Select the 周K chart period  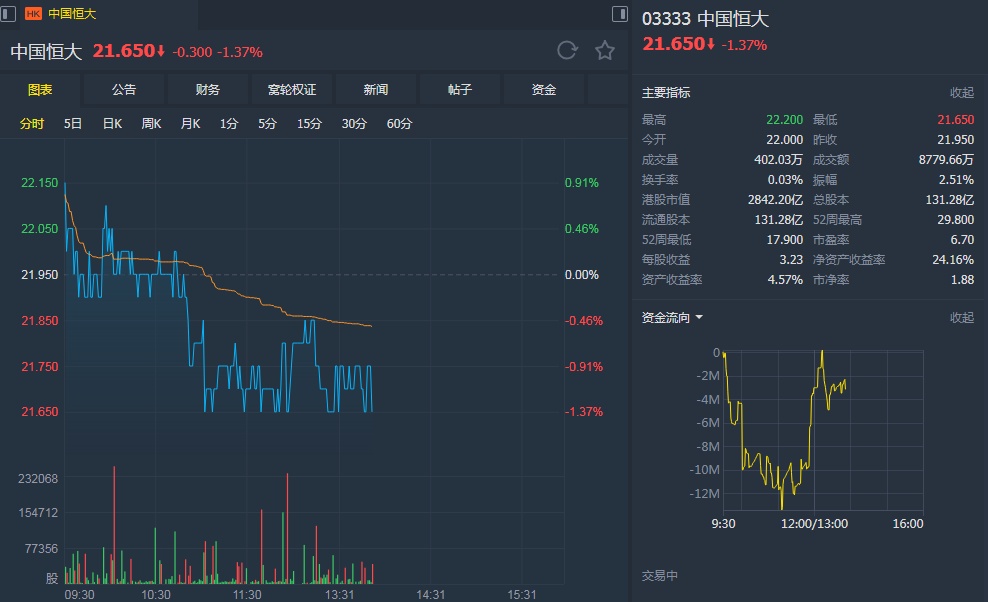tap(151, 124)
